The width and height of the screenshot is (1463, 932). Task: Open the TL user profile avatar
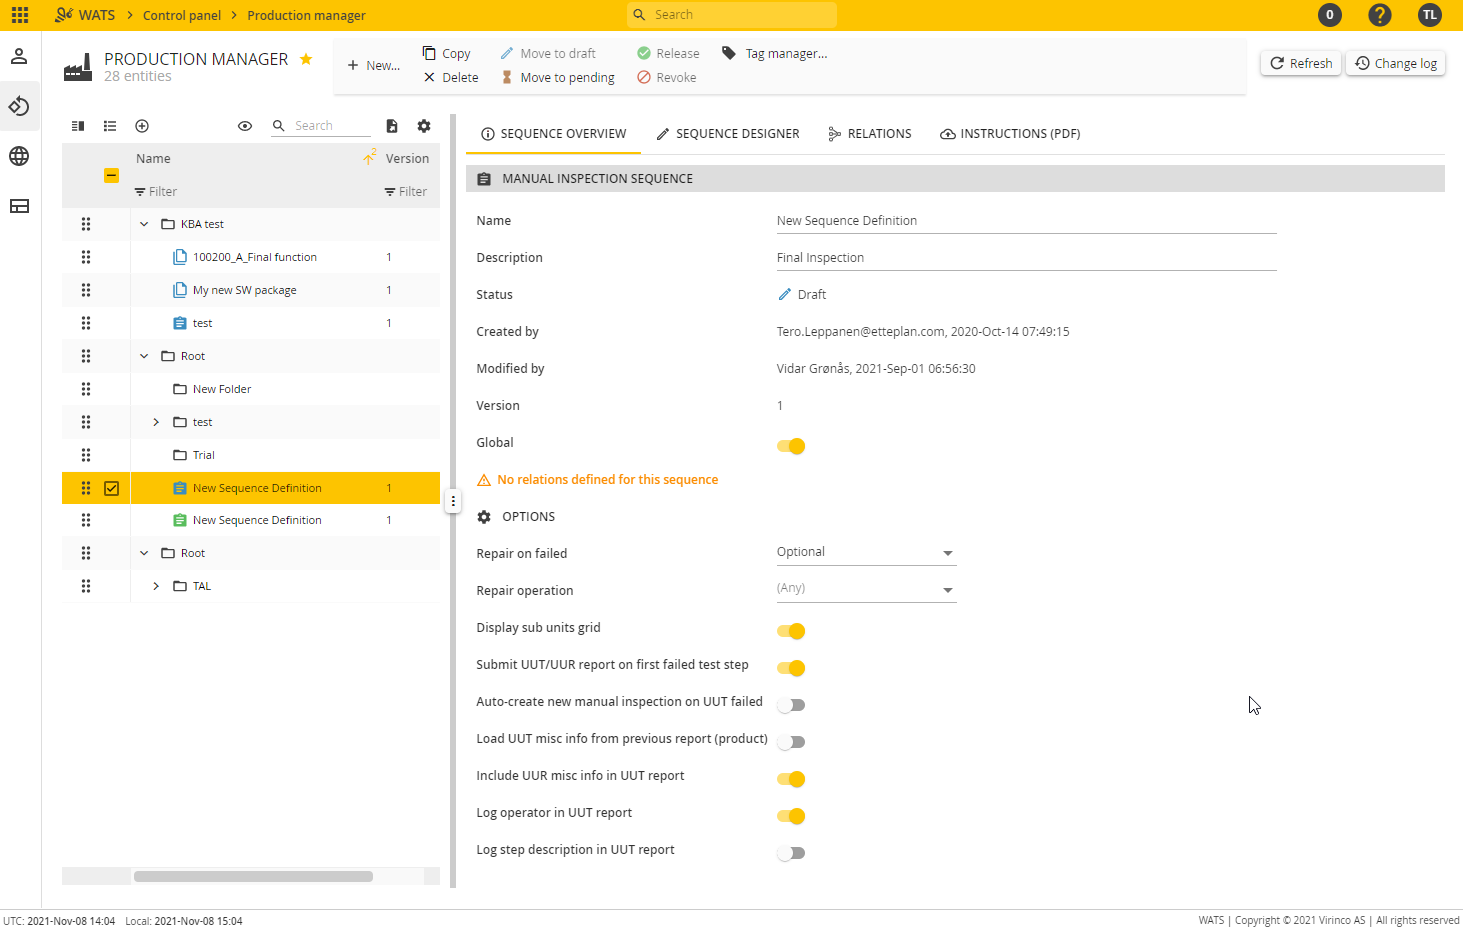1430,15
